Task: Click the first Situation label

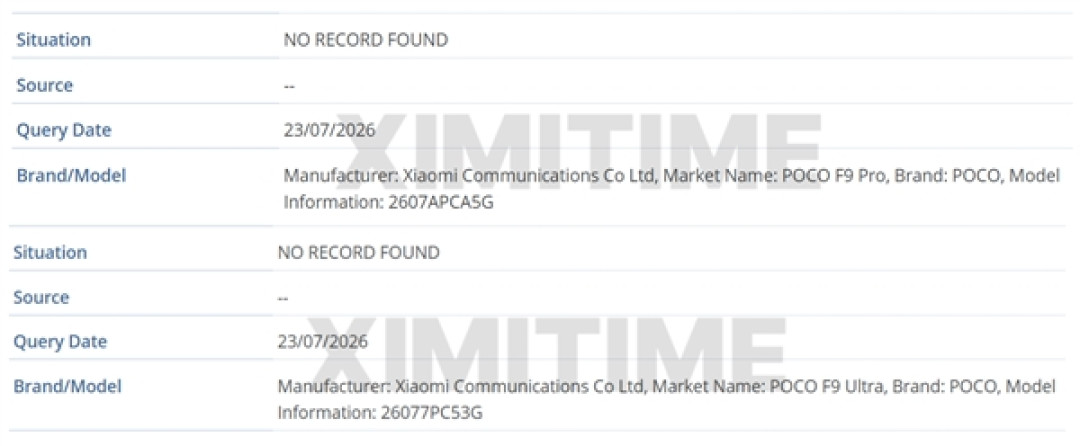Action: coord(54,40)
